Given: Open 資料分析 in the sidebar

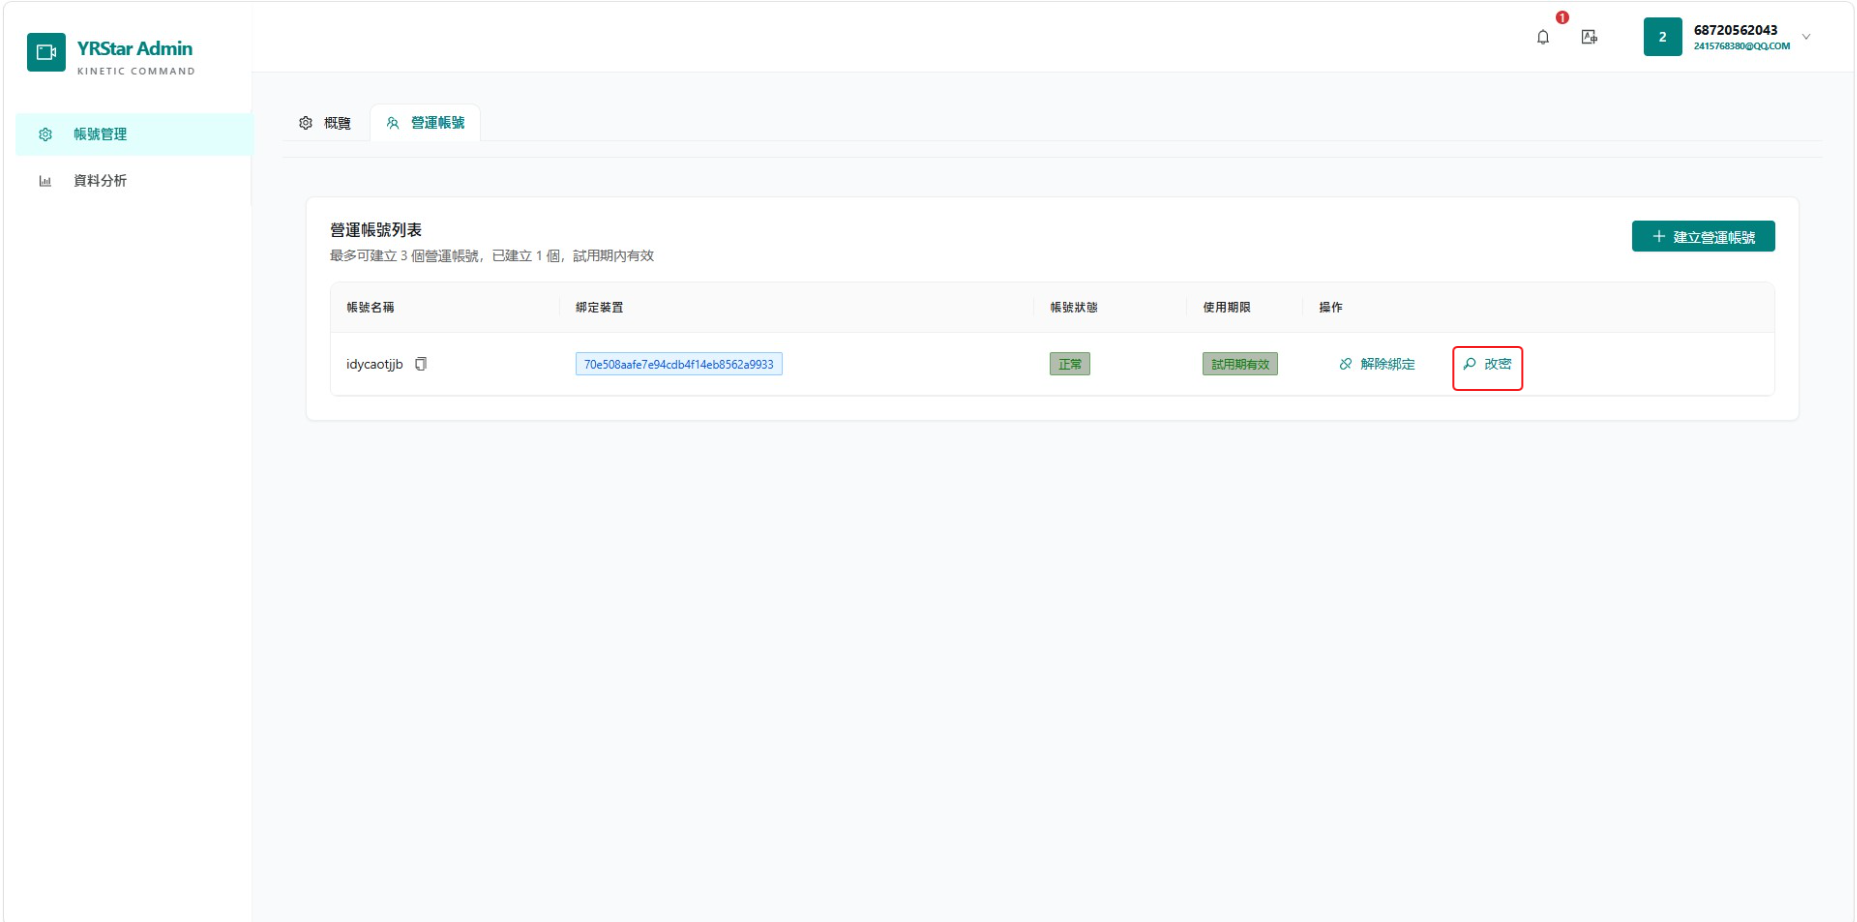Looking at the screenshot, I should click(x=134, y=181).
